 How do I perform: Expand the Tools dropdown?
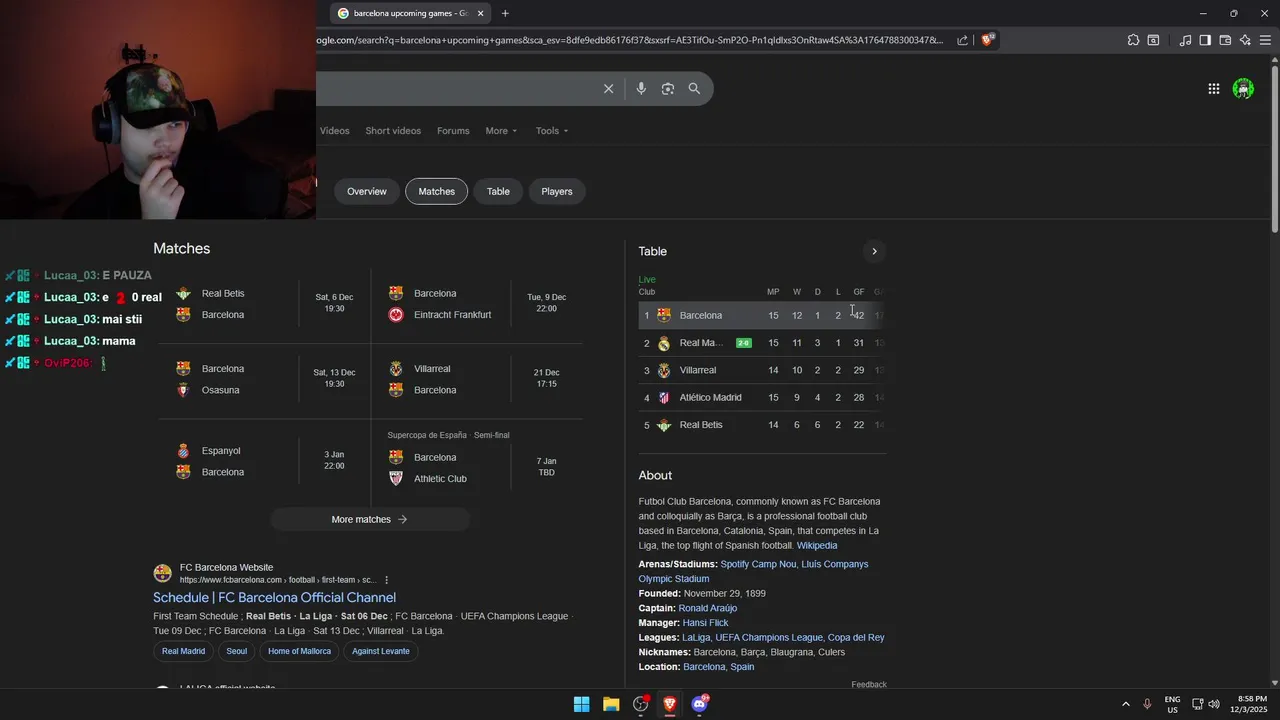coord(551,131)
